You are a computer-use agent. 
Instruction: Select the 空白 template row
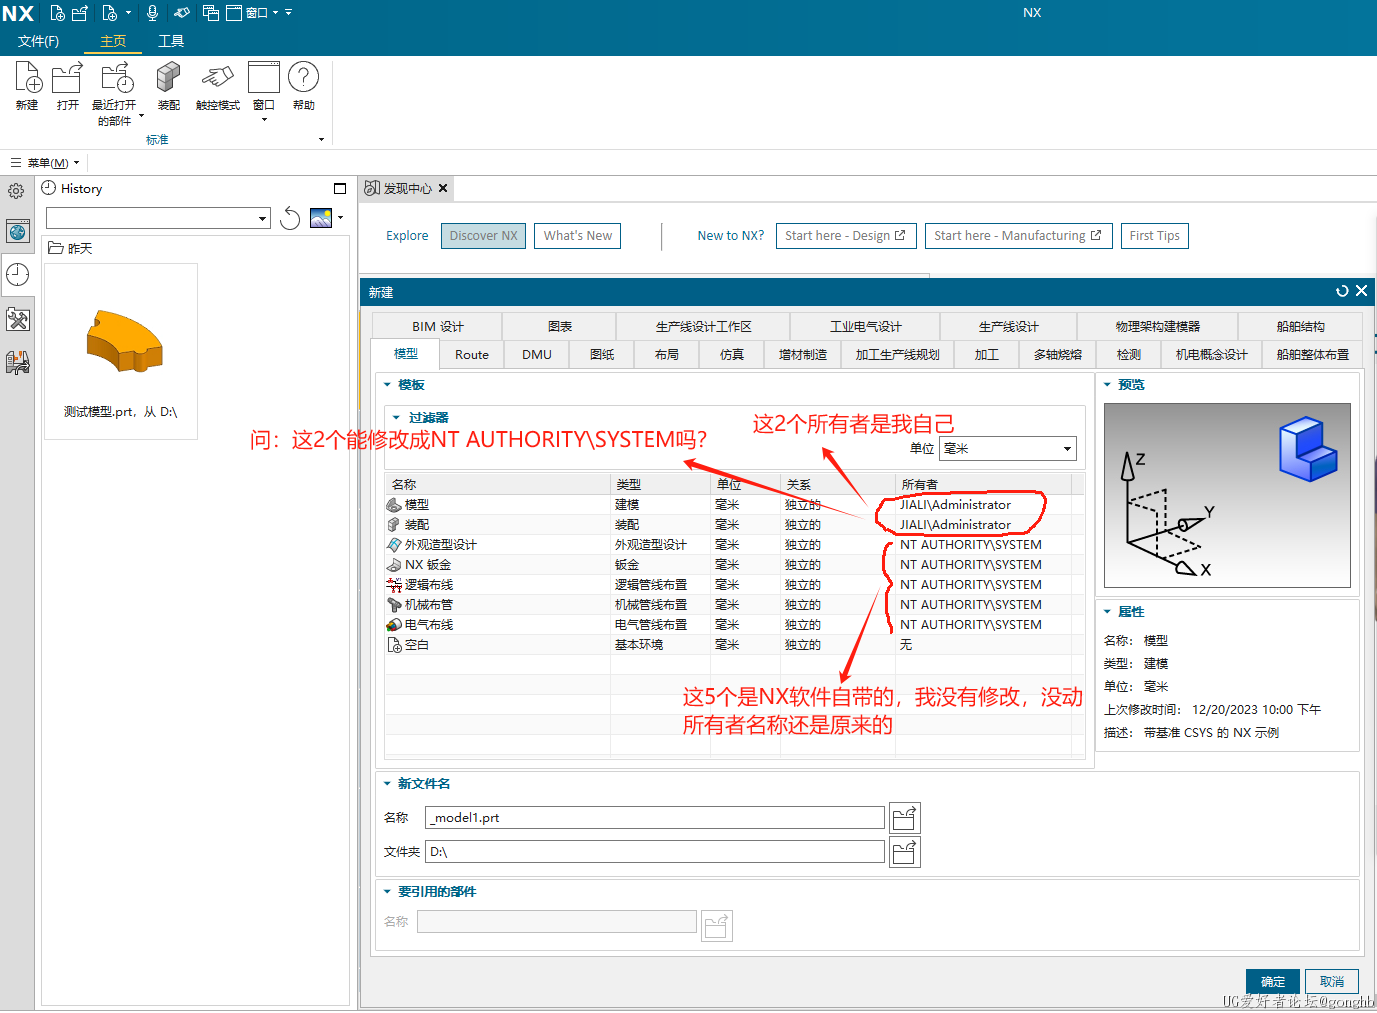[x=735, y=645]
